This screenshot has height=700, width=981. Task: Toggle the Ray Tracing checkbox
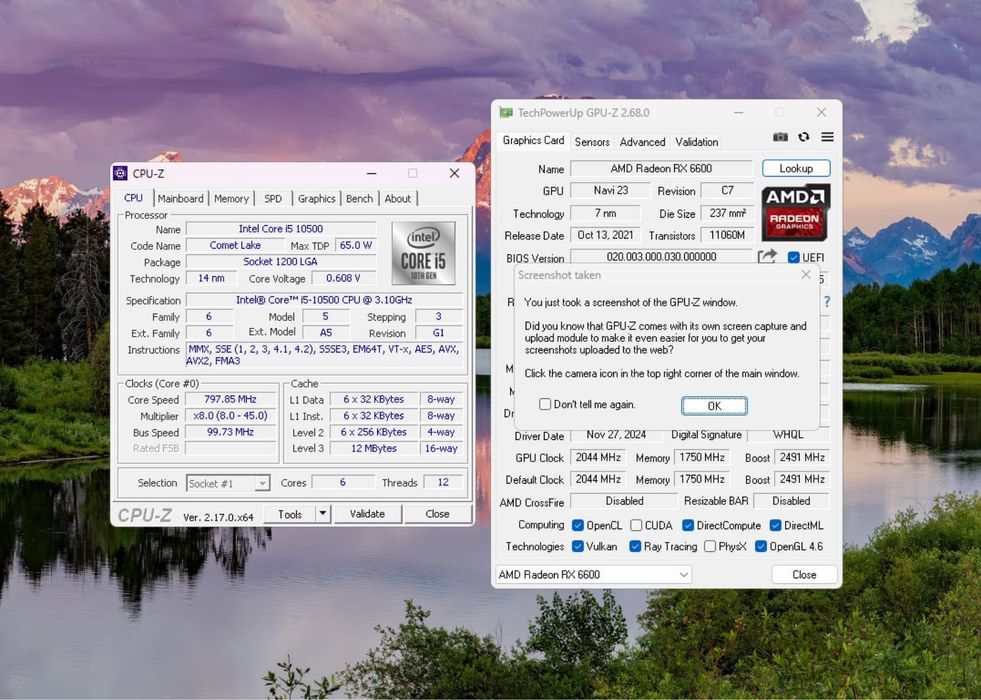[x=635, y=546]
